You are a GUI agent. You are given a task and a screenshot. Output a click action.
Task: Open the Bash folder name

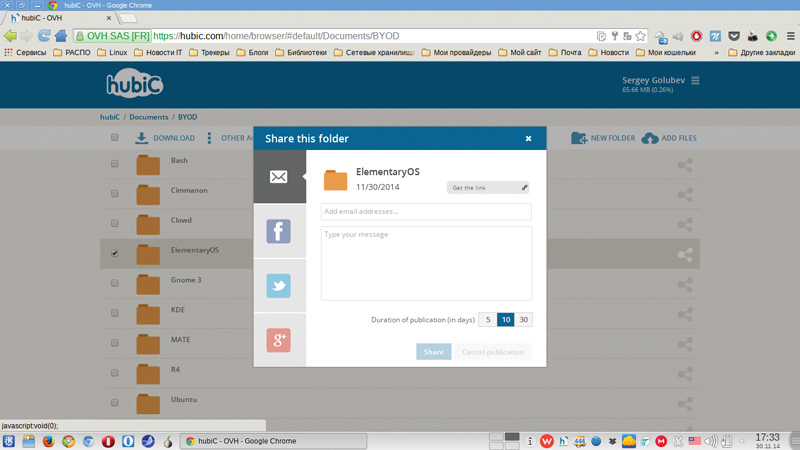point(179,160)
